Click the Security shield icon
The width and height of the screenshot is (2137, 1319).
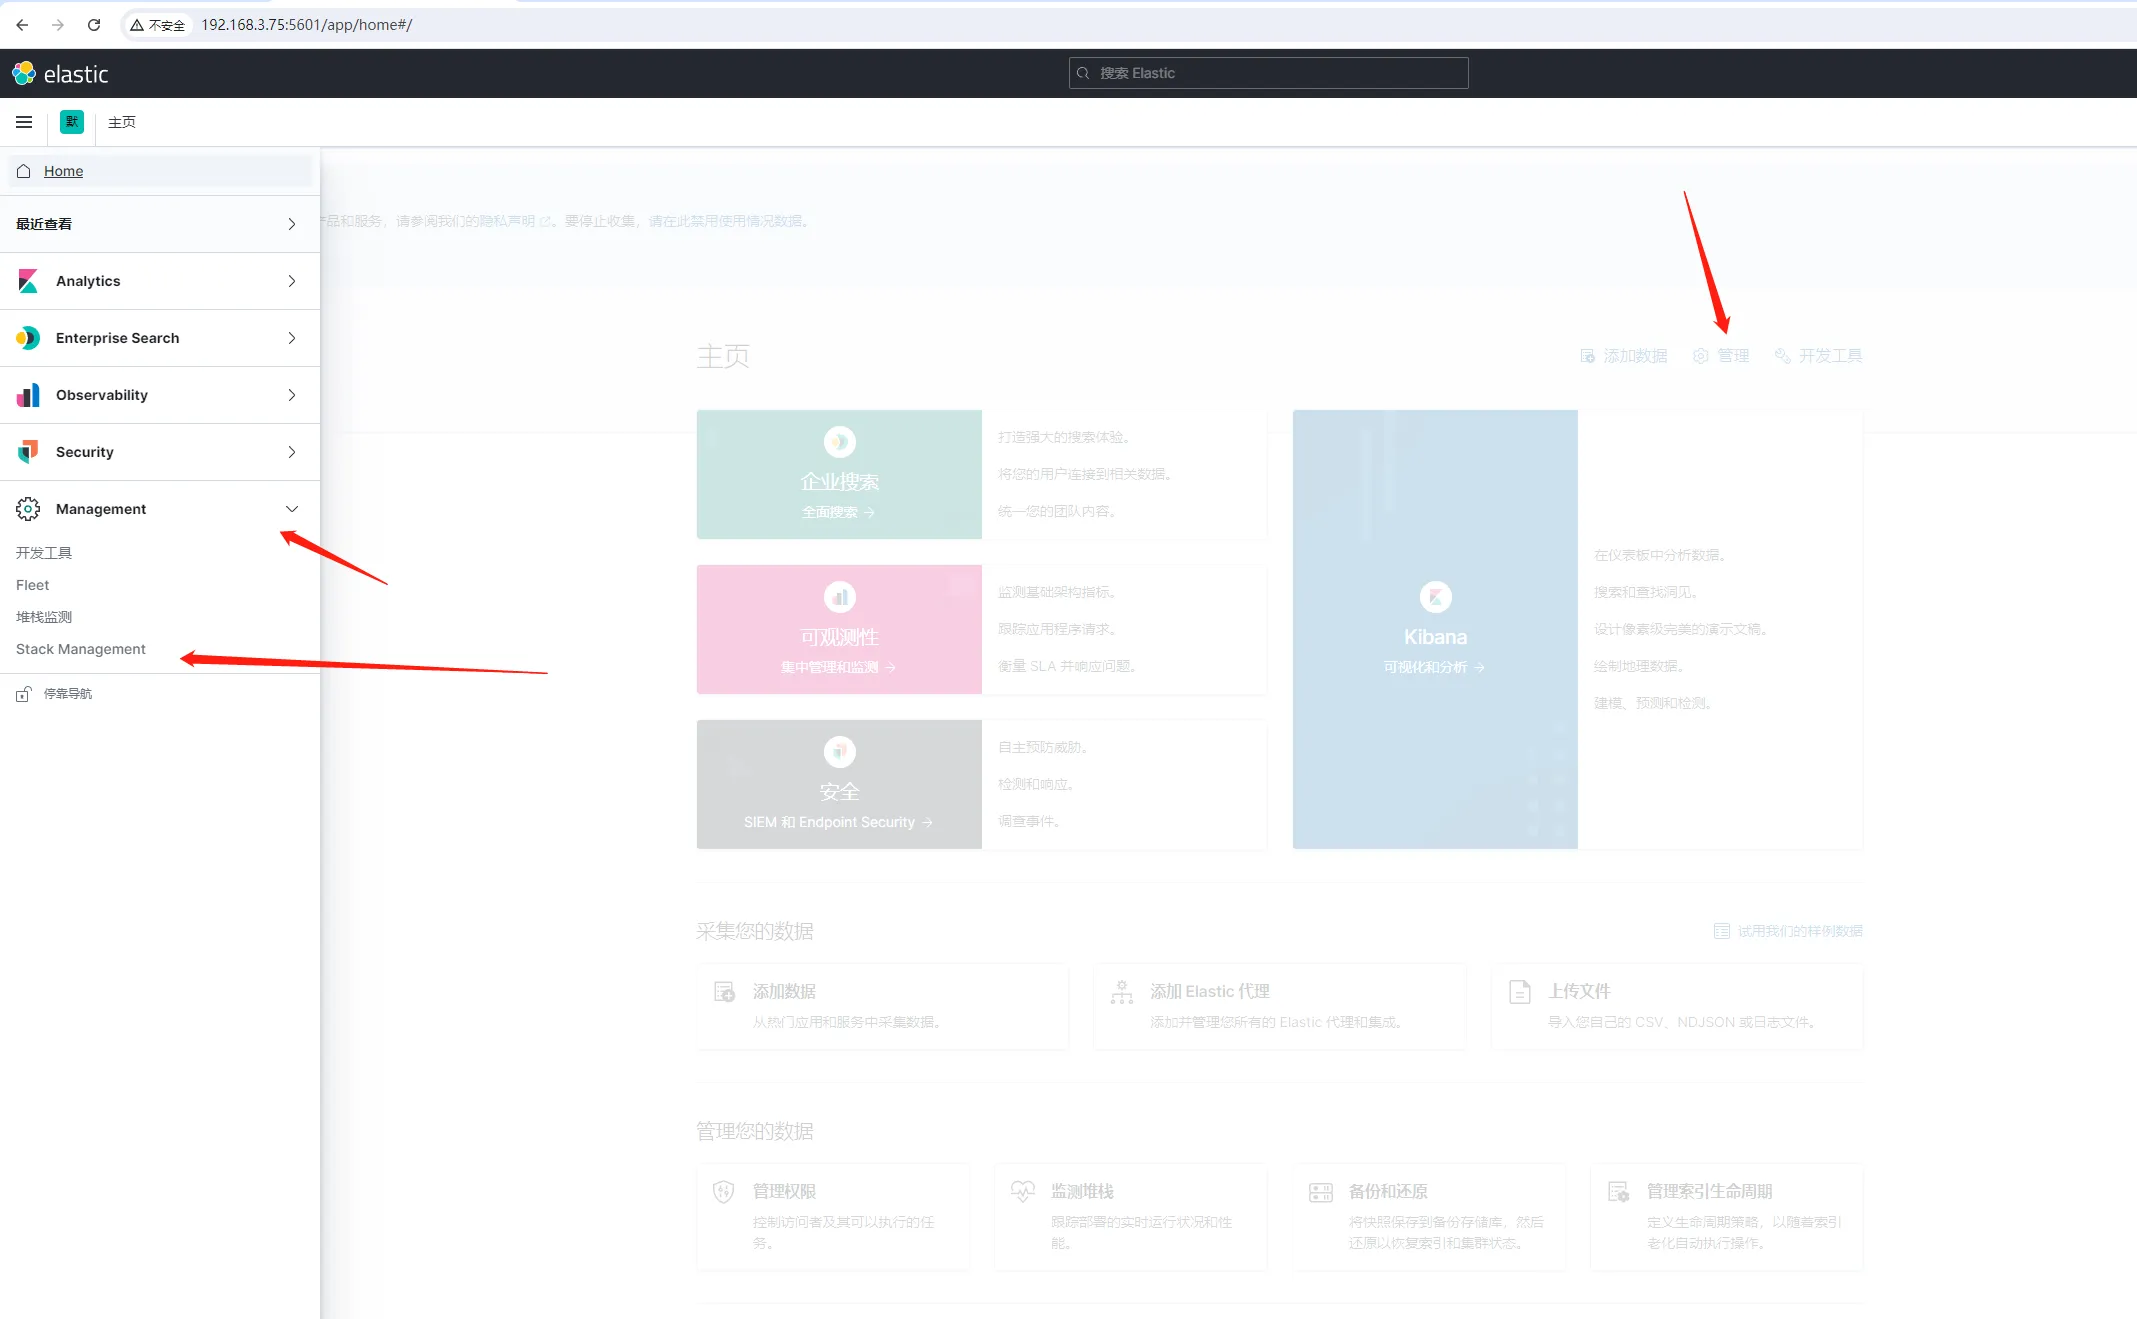click(x=28, y=452)
